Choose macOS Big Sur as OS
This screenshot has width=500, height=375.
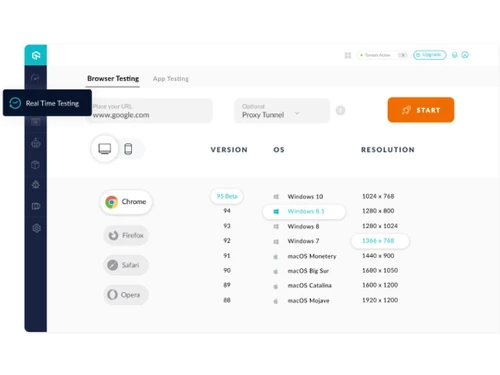click(308, 271)
